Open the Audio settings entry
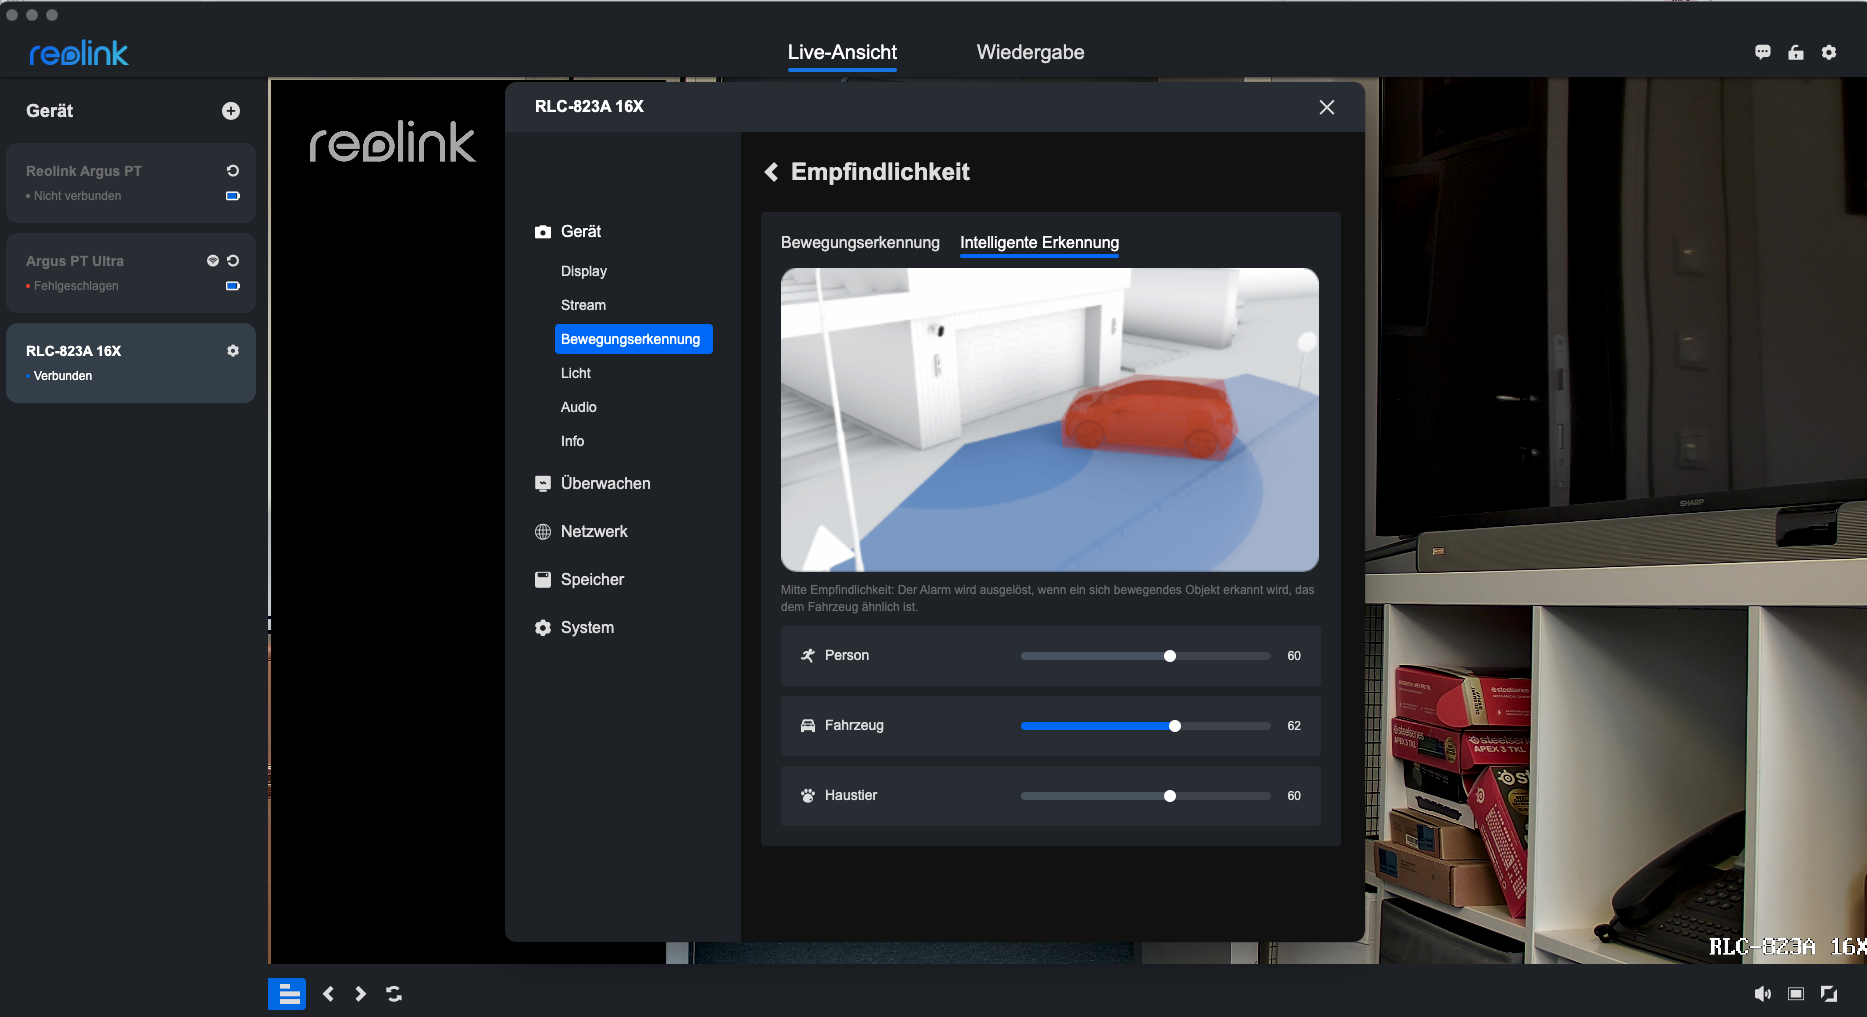1867x1017 pixels. click(x=578, y=407)
